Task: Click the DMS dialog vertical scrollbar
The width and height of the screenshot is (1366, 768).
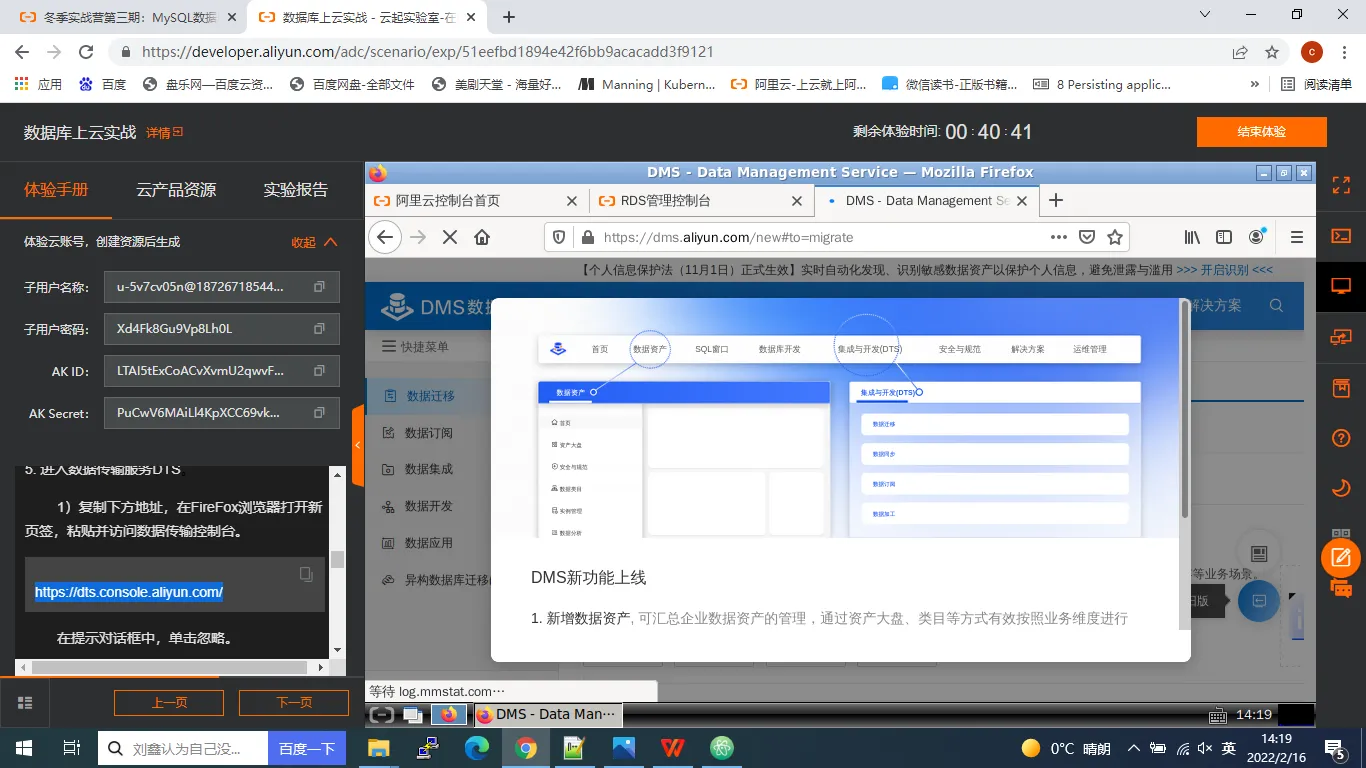Action: [1184, 409]
